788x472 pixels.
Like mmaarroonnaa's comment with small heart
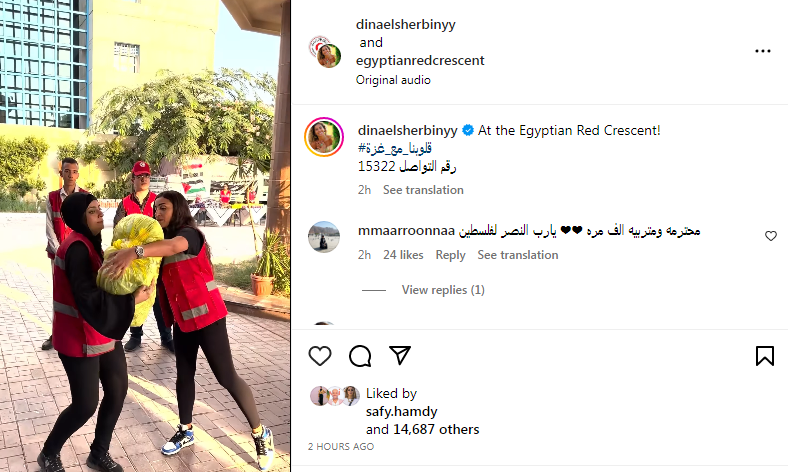[x=770, y=236]
